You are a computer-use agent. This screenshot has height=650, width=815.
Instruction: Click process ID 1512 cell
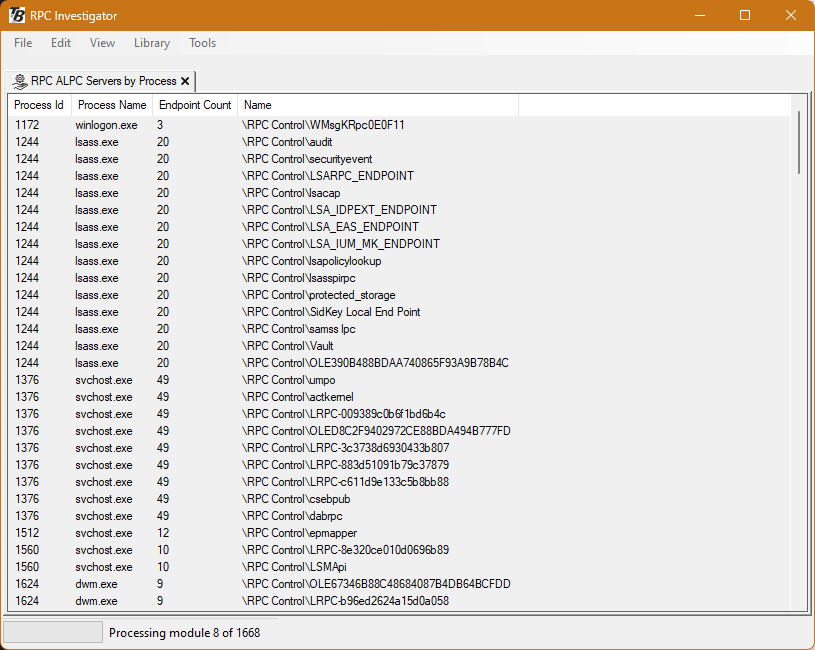click(x=27, y=533)
